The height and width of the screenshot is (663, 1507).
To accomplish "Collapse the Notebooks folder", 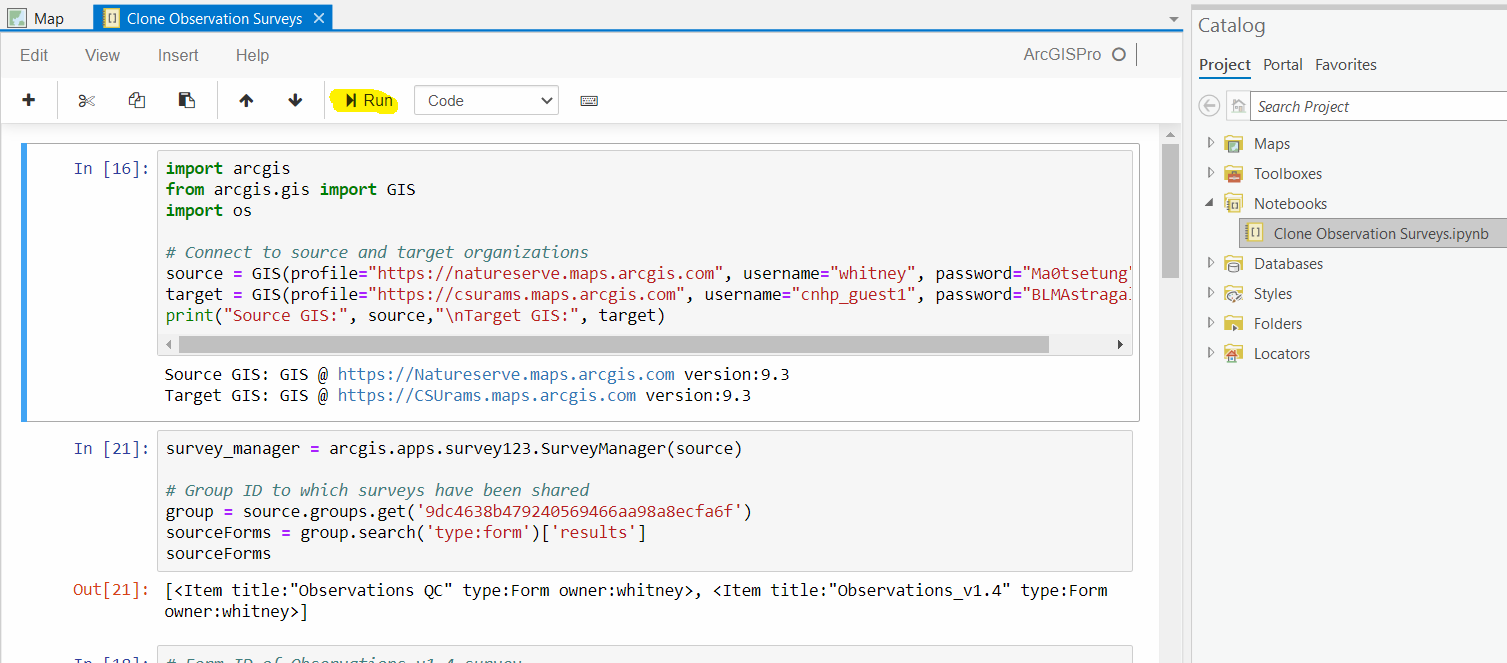I will 1210,203.
